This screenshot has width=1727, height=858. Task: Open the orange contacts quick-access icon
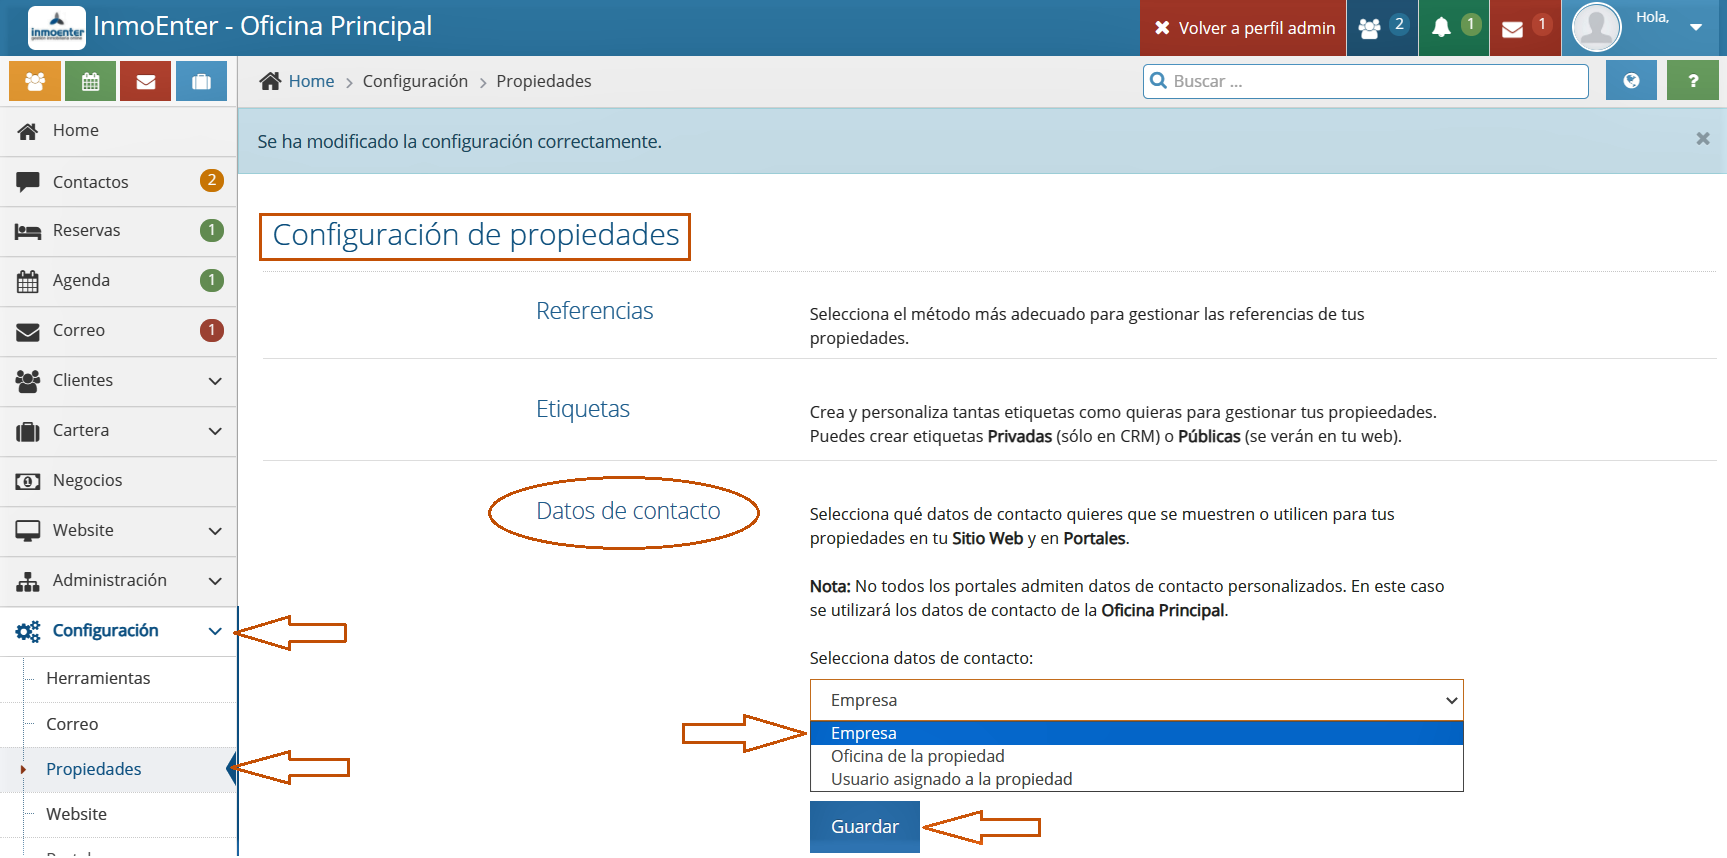[x=35, y=82]
